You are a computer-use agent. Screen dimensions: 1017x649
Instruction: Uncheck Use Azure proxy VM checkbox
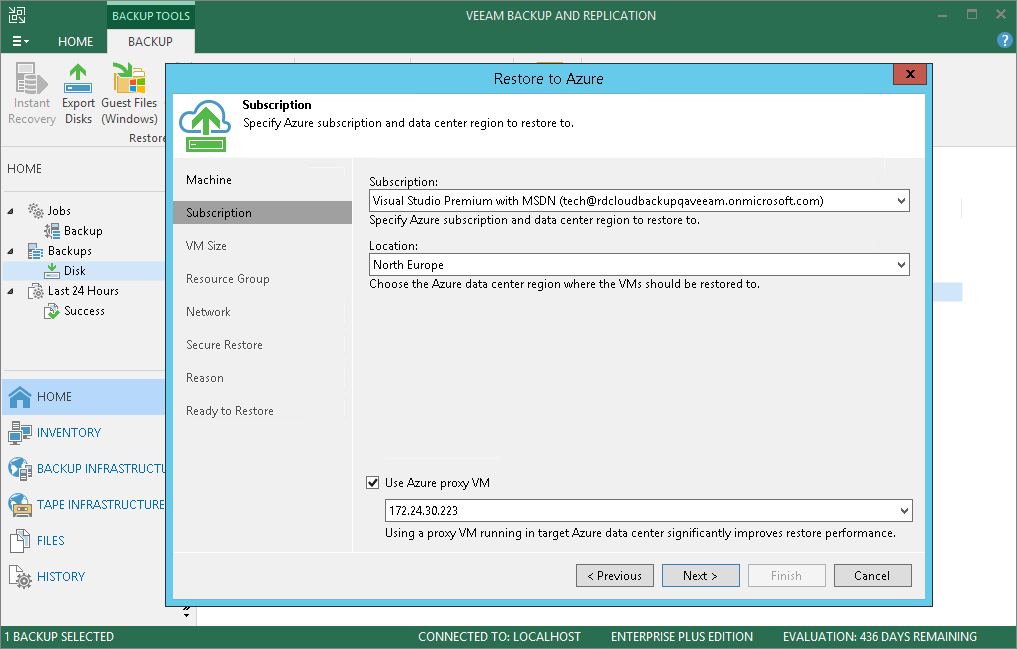click(373, 483)
